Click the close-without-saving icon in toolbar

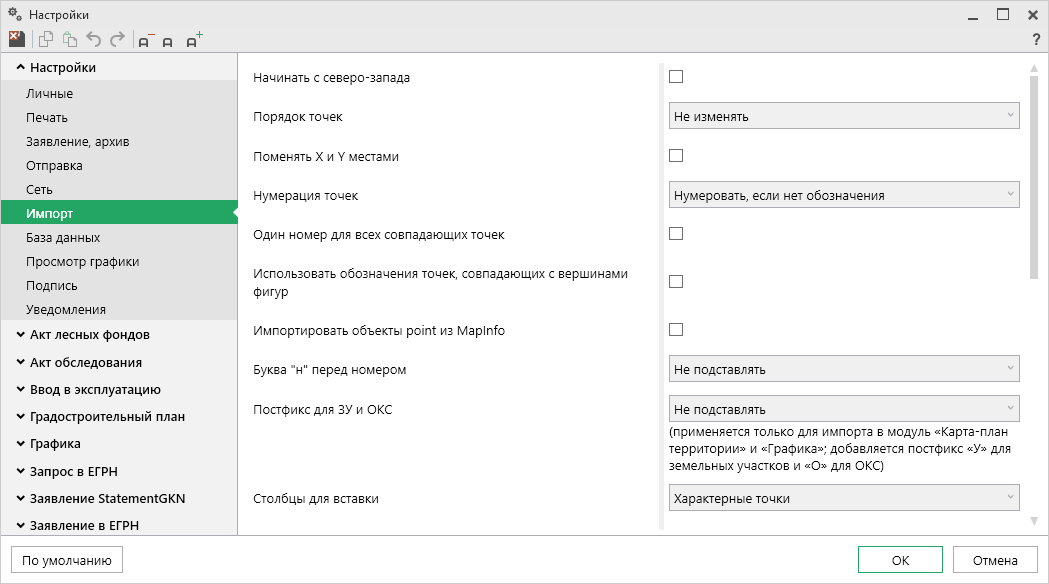point(16,40)
